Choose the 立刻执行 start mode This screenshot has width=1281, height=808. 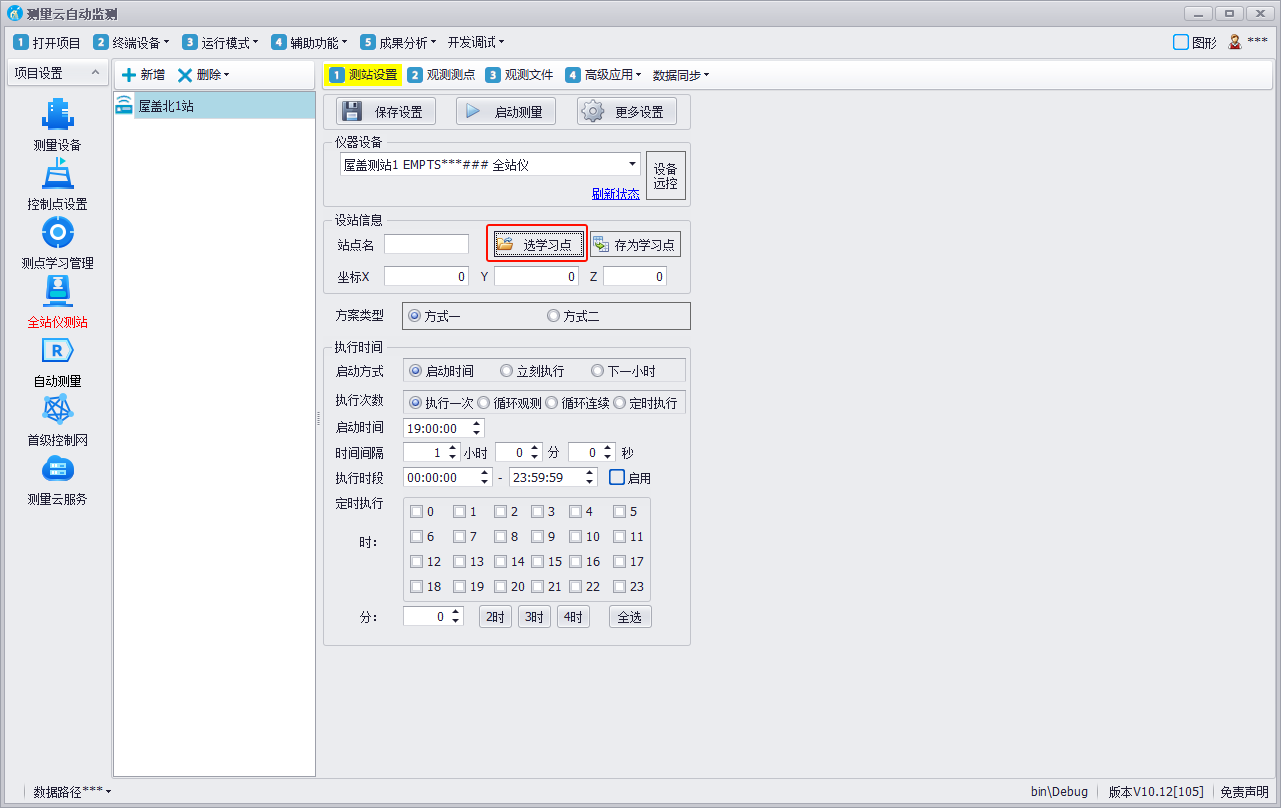click(506, 371)
